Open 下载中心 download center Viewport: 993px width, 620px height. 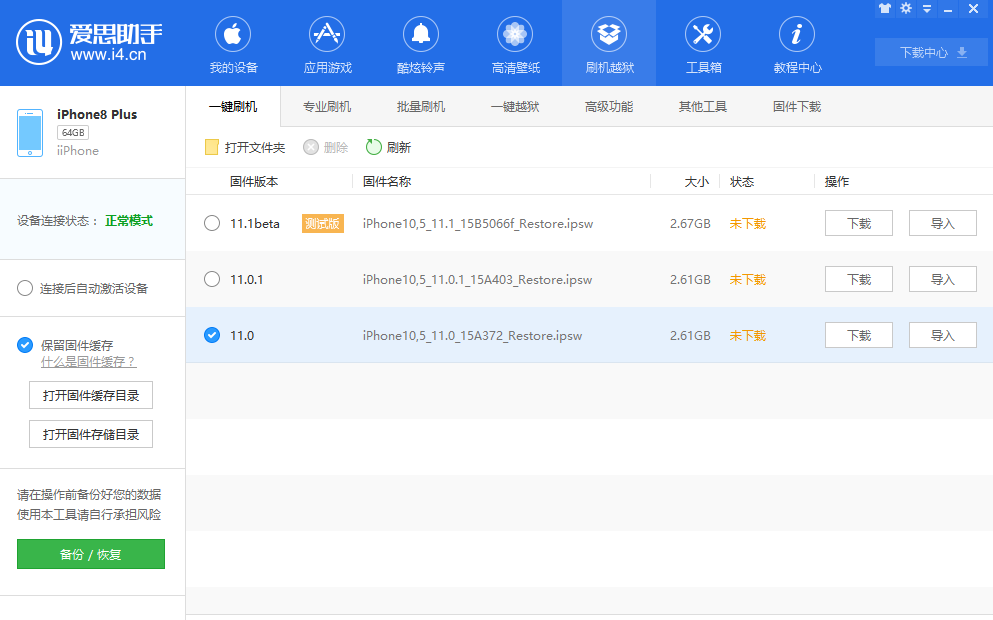[x=931, y=53]
